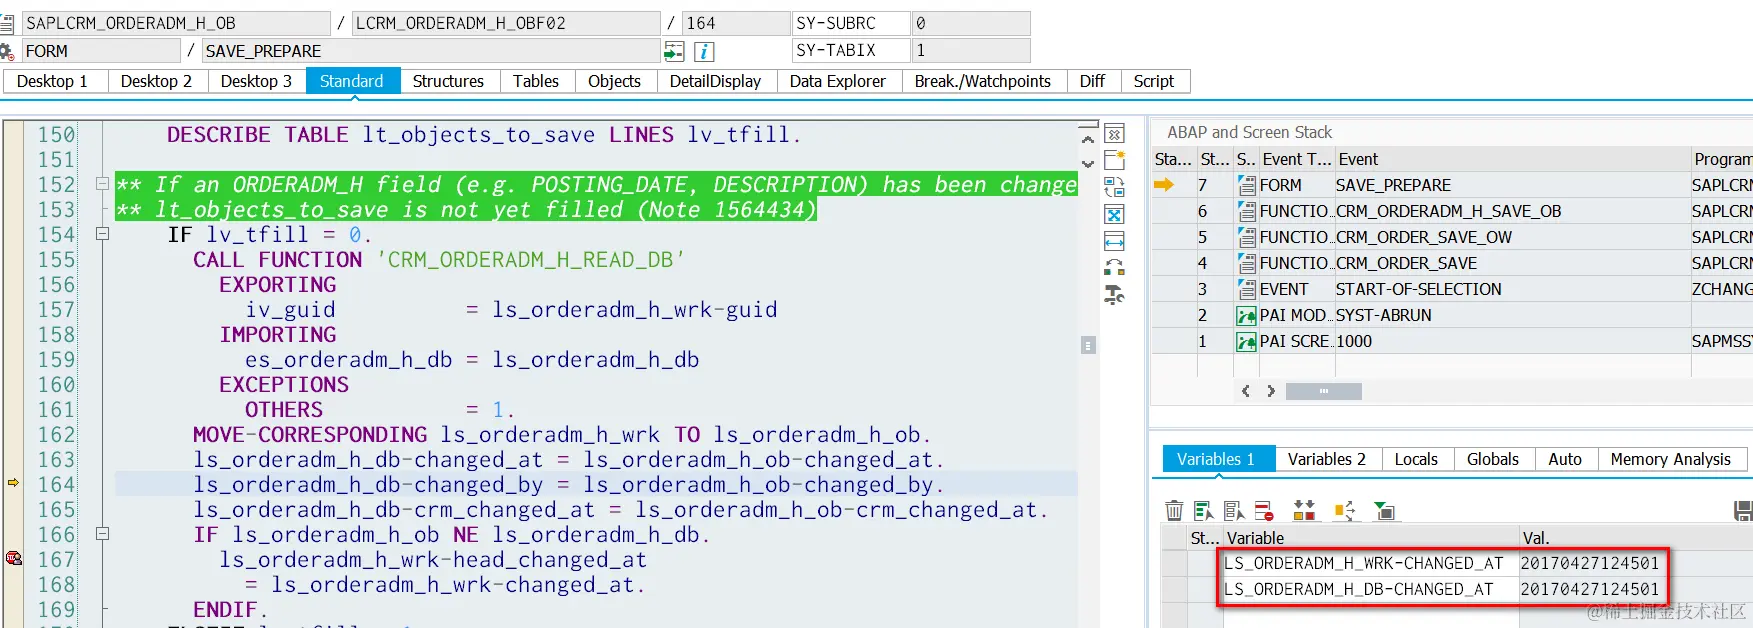Switch to Desktop 2 tab

(156, 81)
